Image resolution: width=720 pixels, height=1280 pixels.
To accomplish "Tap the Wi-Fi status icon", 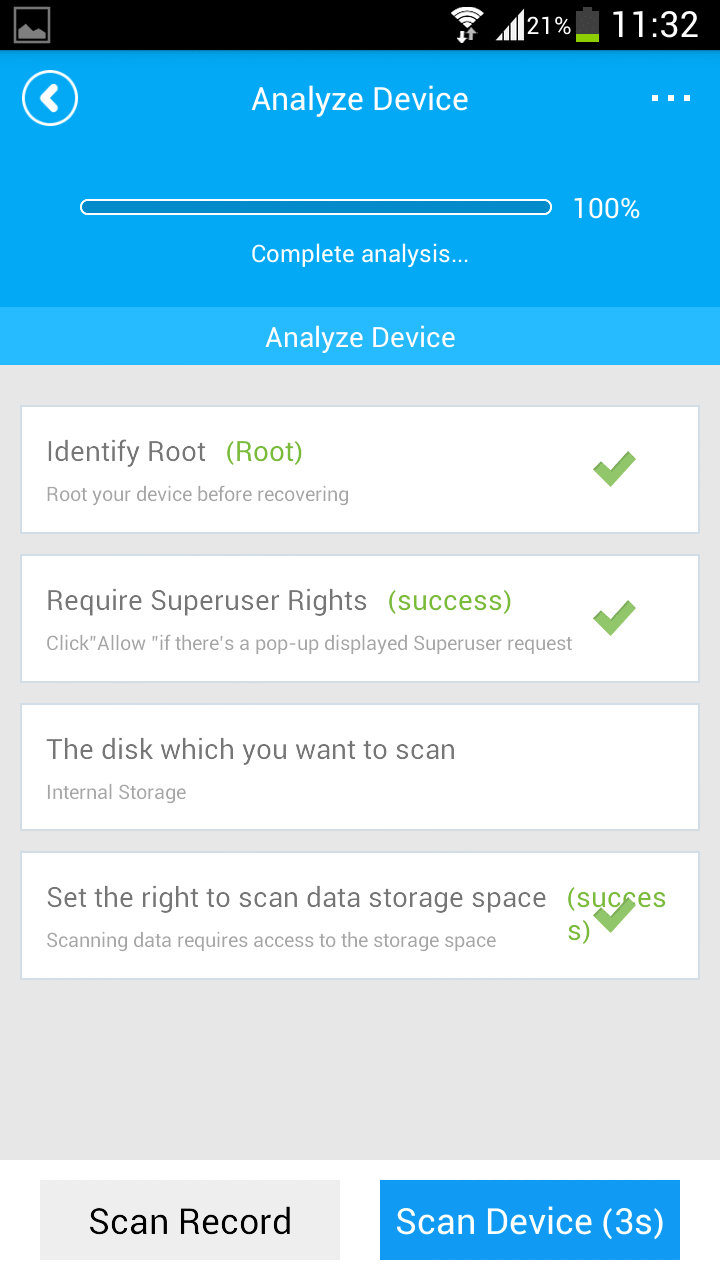I will tap(466, 24).
